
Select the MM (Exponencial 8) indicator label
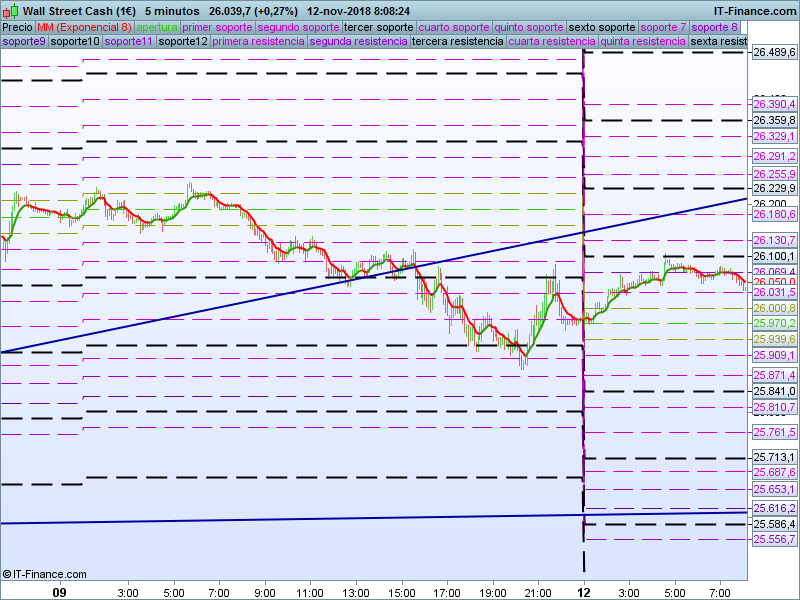84,27
